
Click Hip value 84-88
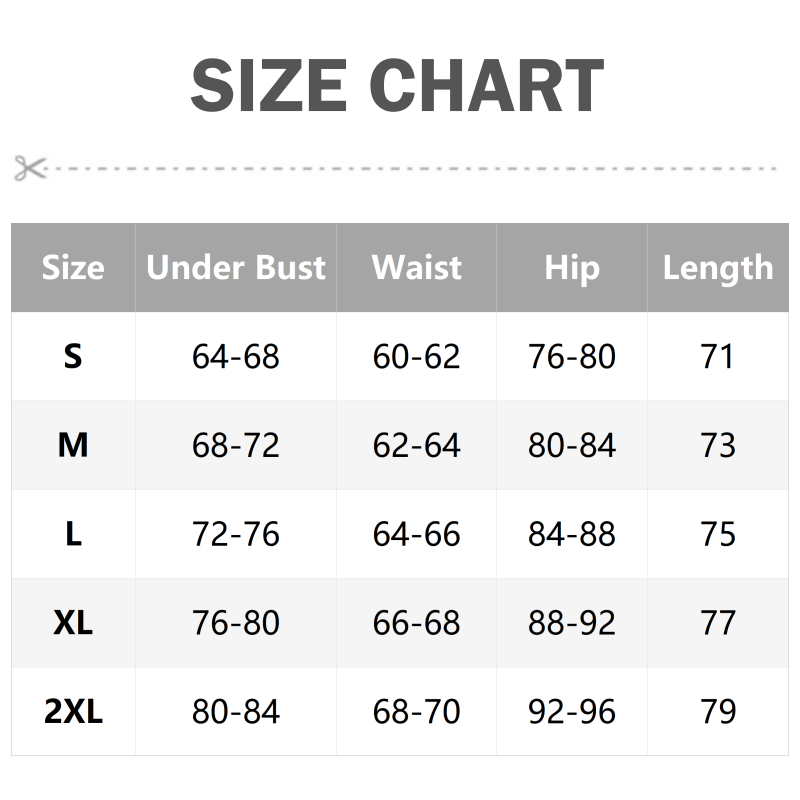(x=572, y=535)
